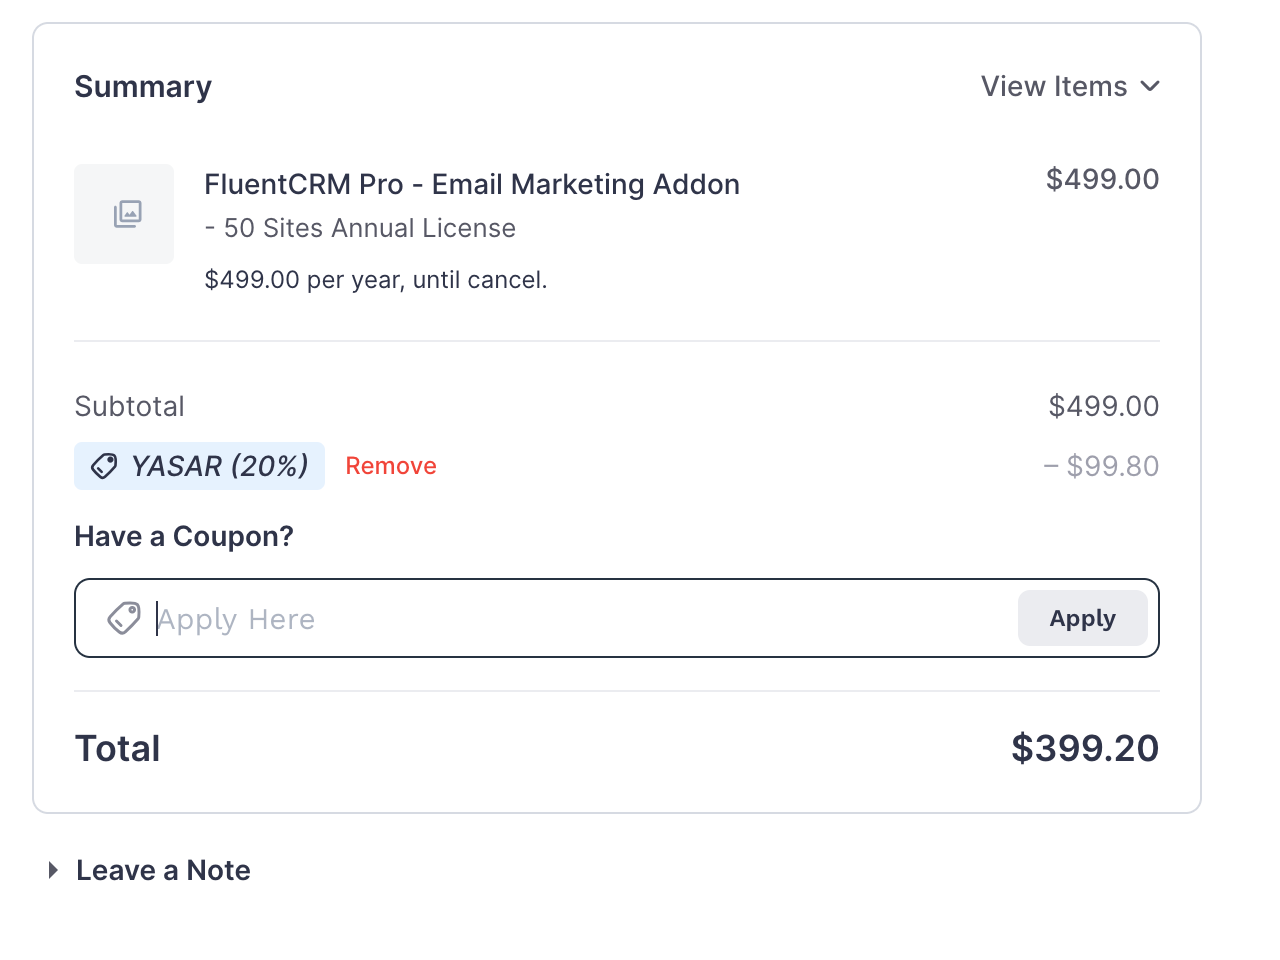Click the image placeholder icon on the product thumbnail
Screen dimensions: 1280x960
(124, 214)
